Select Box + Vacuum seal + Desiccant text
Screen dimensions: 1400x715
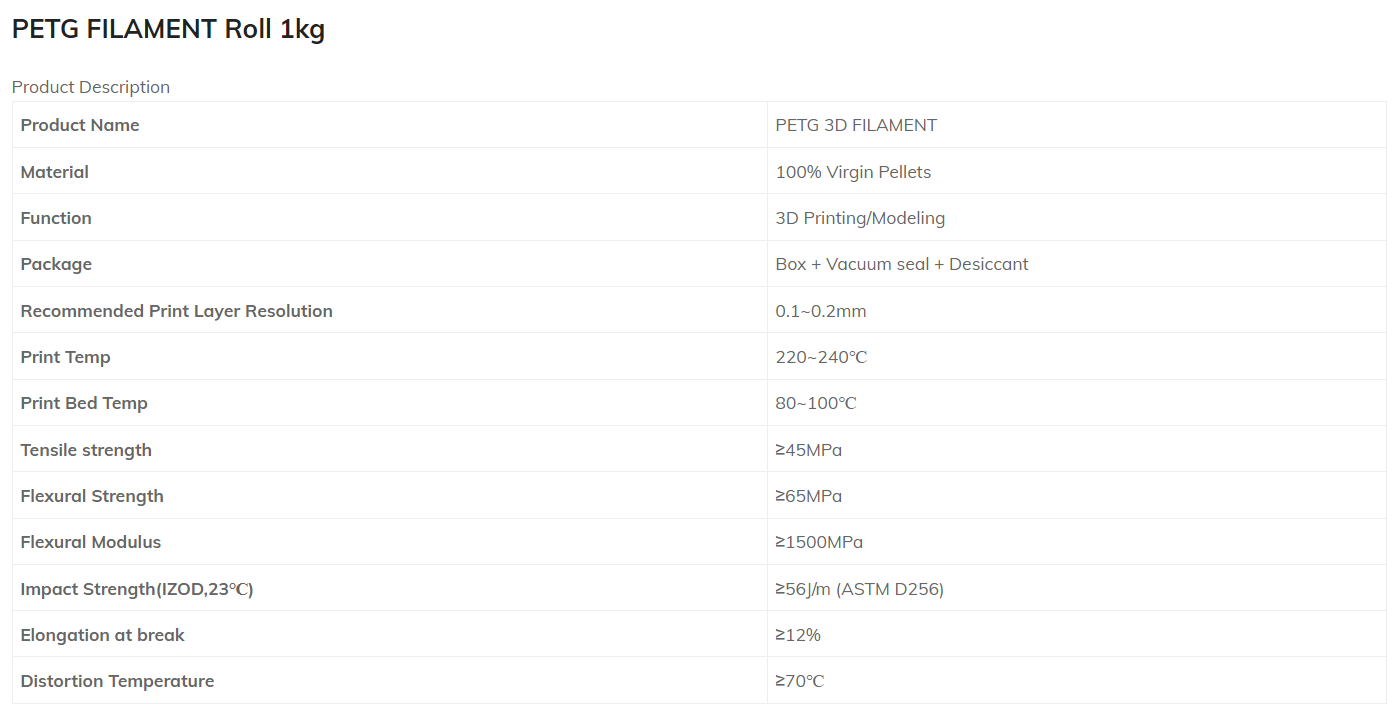902,264
